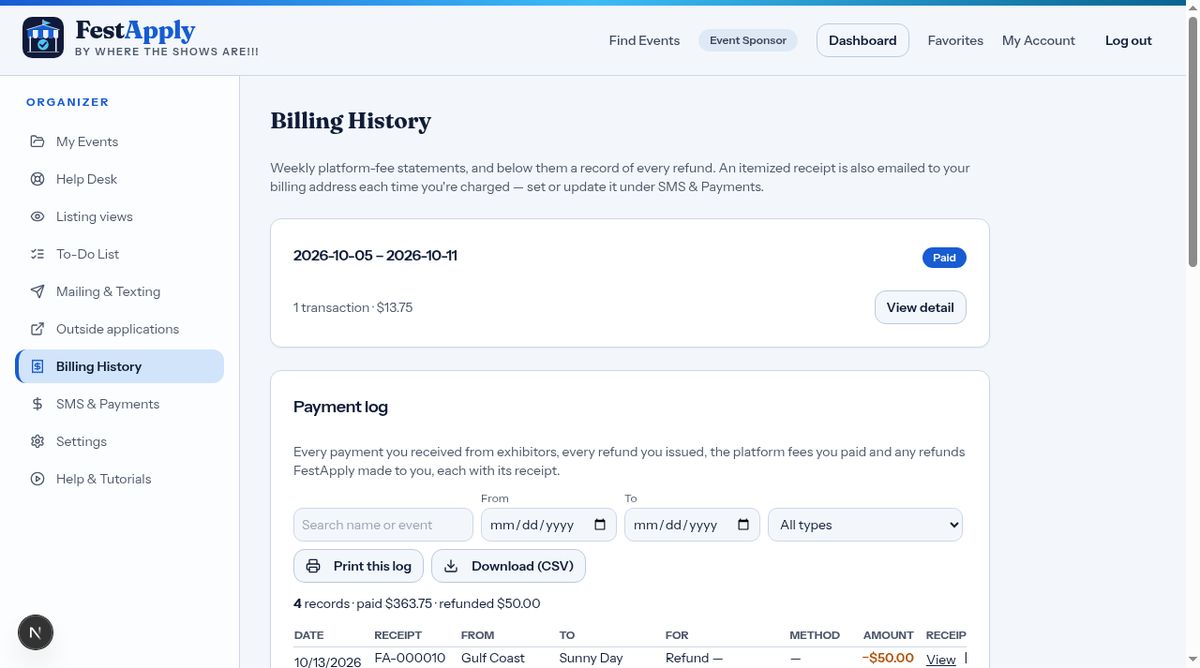Viewport: 1200px width, 668px height.
Task: Click the Print this log button
Action: point(359,566)
